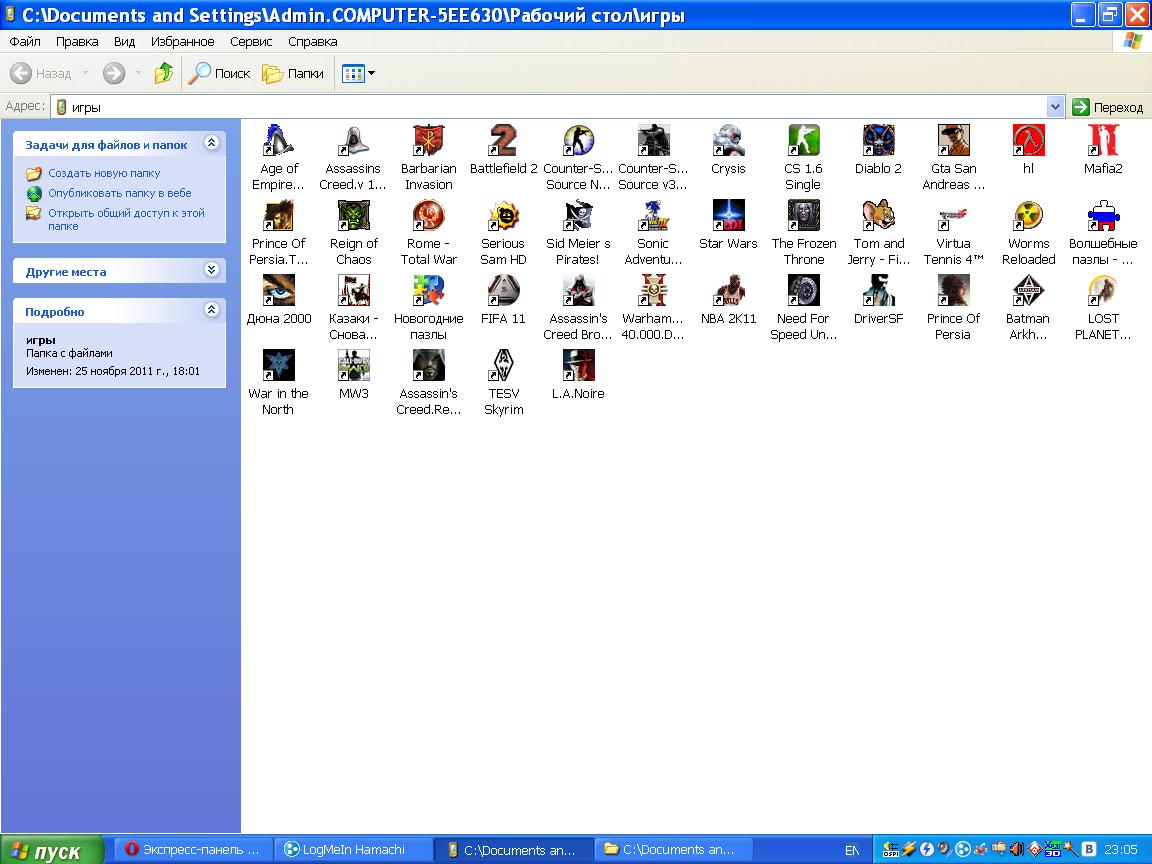Select the MW3 icon
Screen dimensions: 1152x864
[353, 365]
